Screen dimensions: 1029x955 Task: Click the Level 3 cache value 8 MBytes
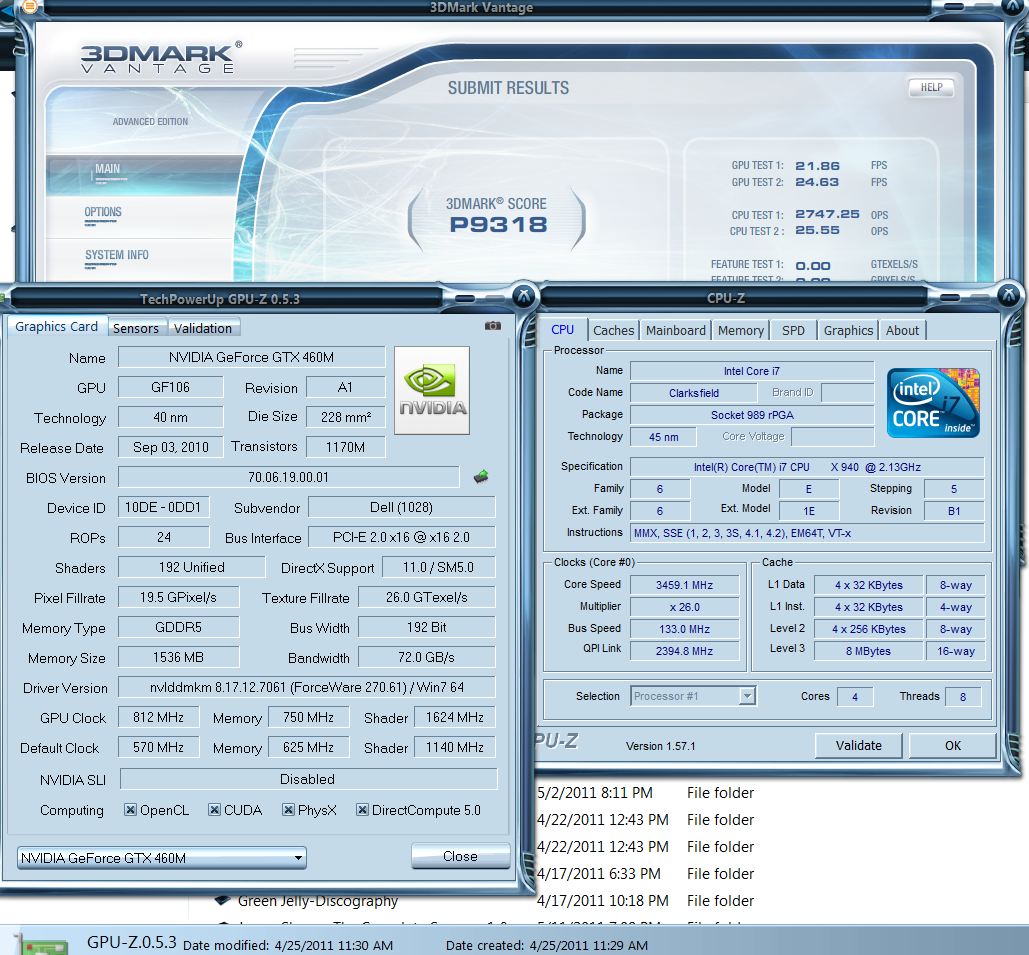click(868, 651)
